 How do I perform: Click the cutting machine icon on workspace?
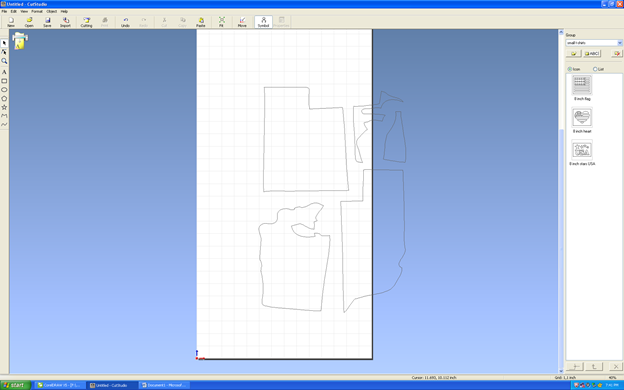pyautogui.click(x=20, y=41)
